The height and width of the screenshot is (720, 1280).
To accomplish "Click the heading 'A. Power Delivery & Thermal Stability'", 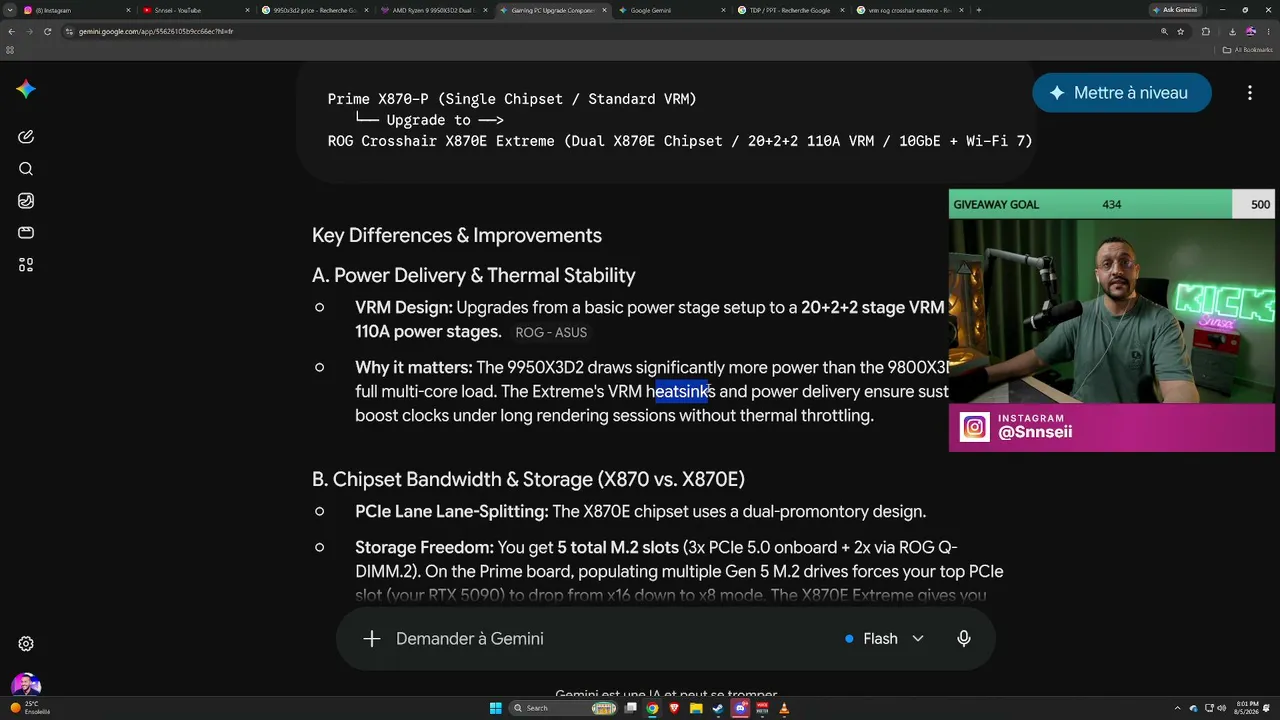I will (474, 276).
